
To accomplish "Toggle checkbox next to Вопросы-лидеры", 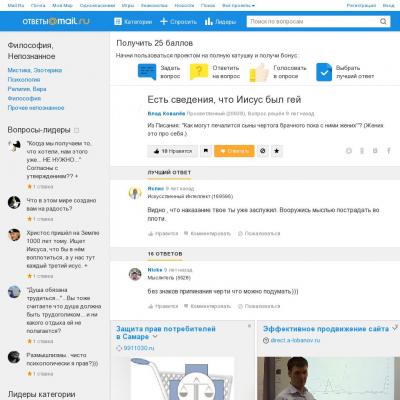I will pyautogui.click(x=76, y=130).
